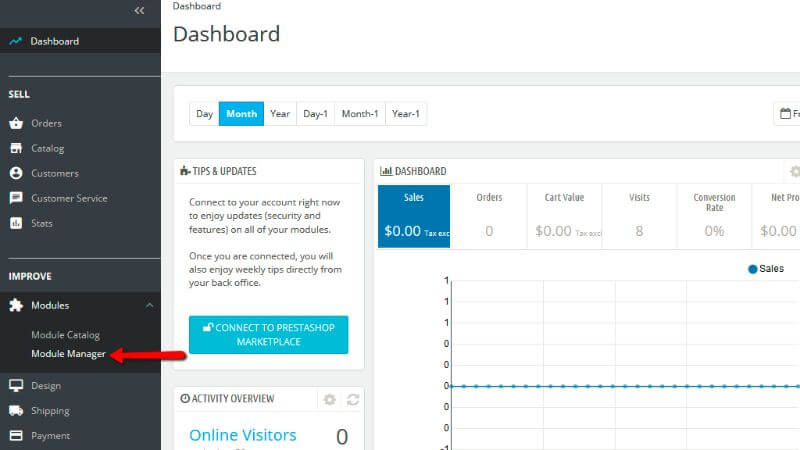Click the Modules puzzle piece icon
The image size is (800, 450).
tap(16, 305)
